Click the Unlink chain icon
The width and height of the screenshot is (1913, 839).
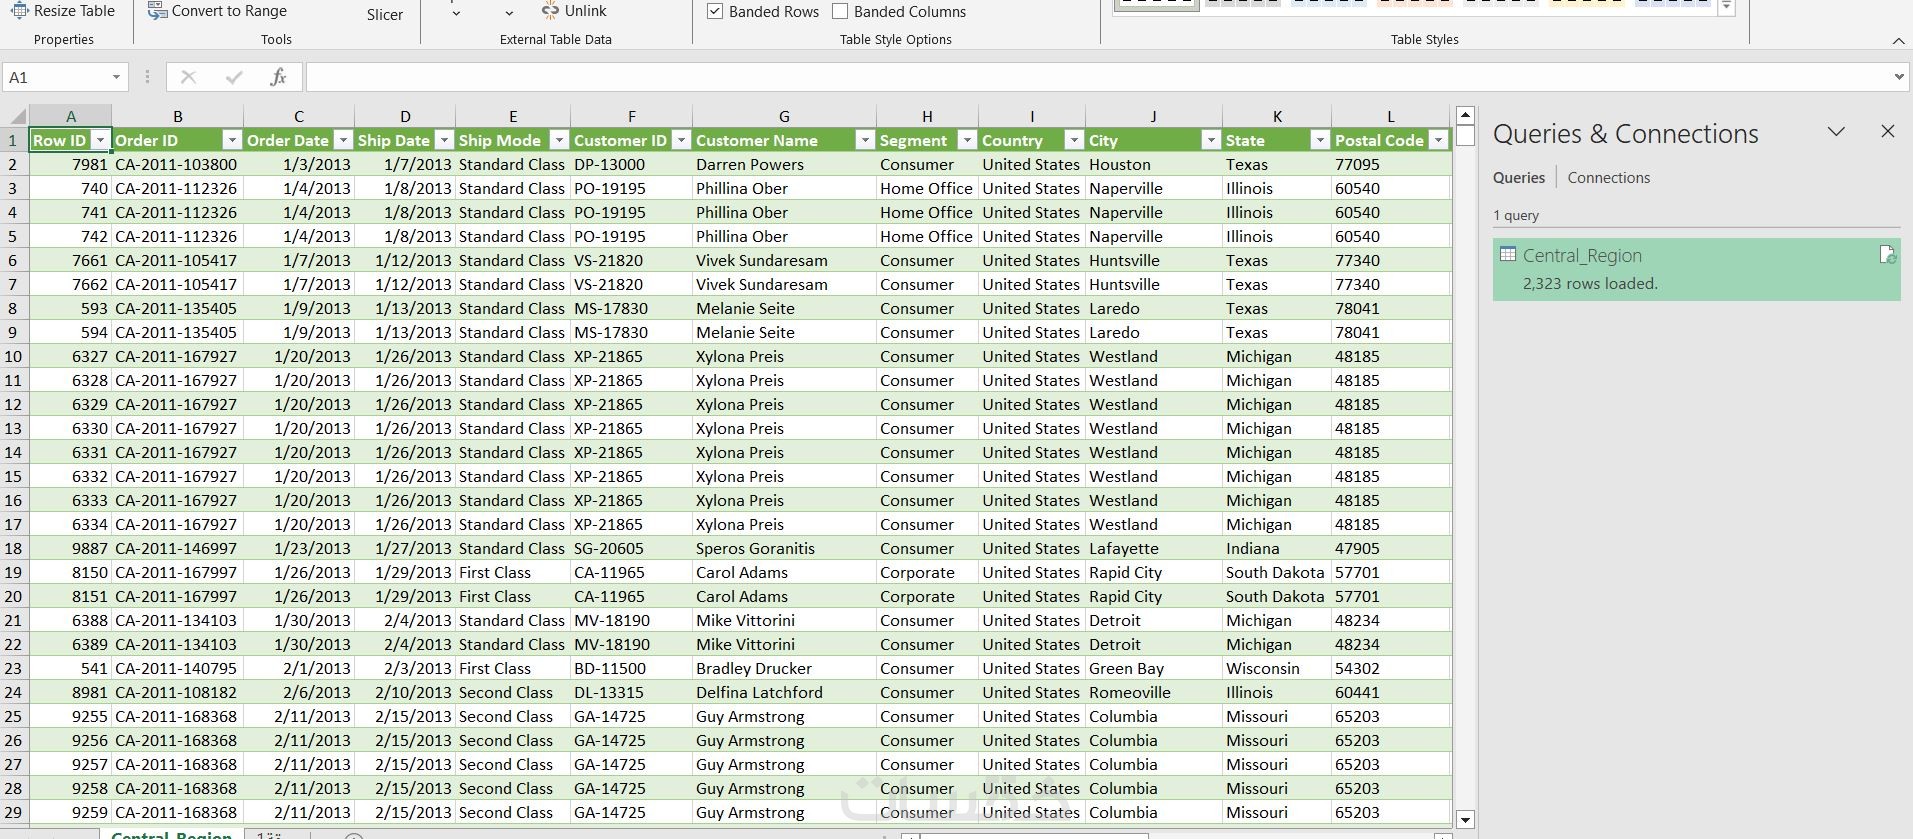(x=550, y=10)
